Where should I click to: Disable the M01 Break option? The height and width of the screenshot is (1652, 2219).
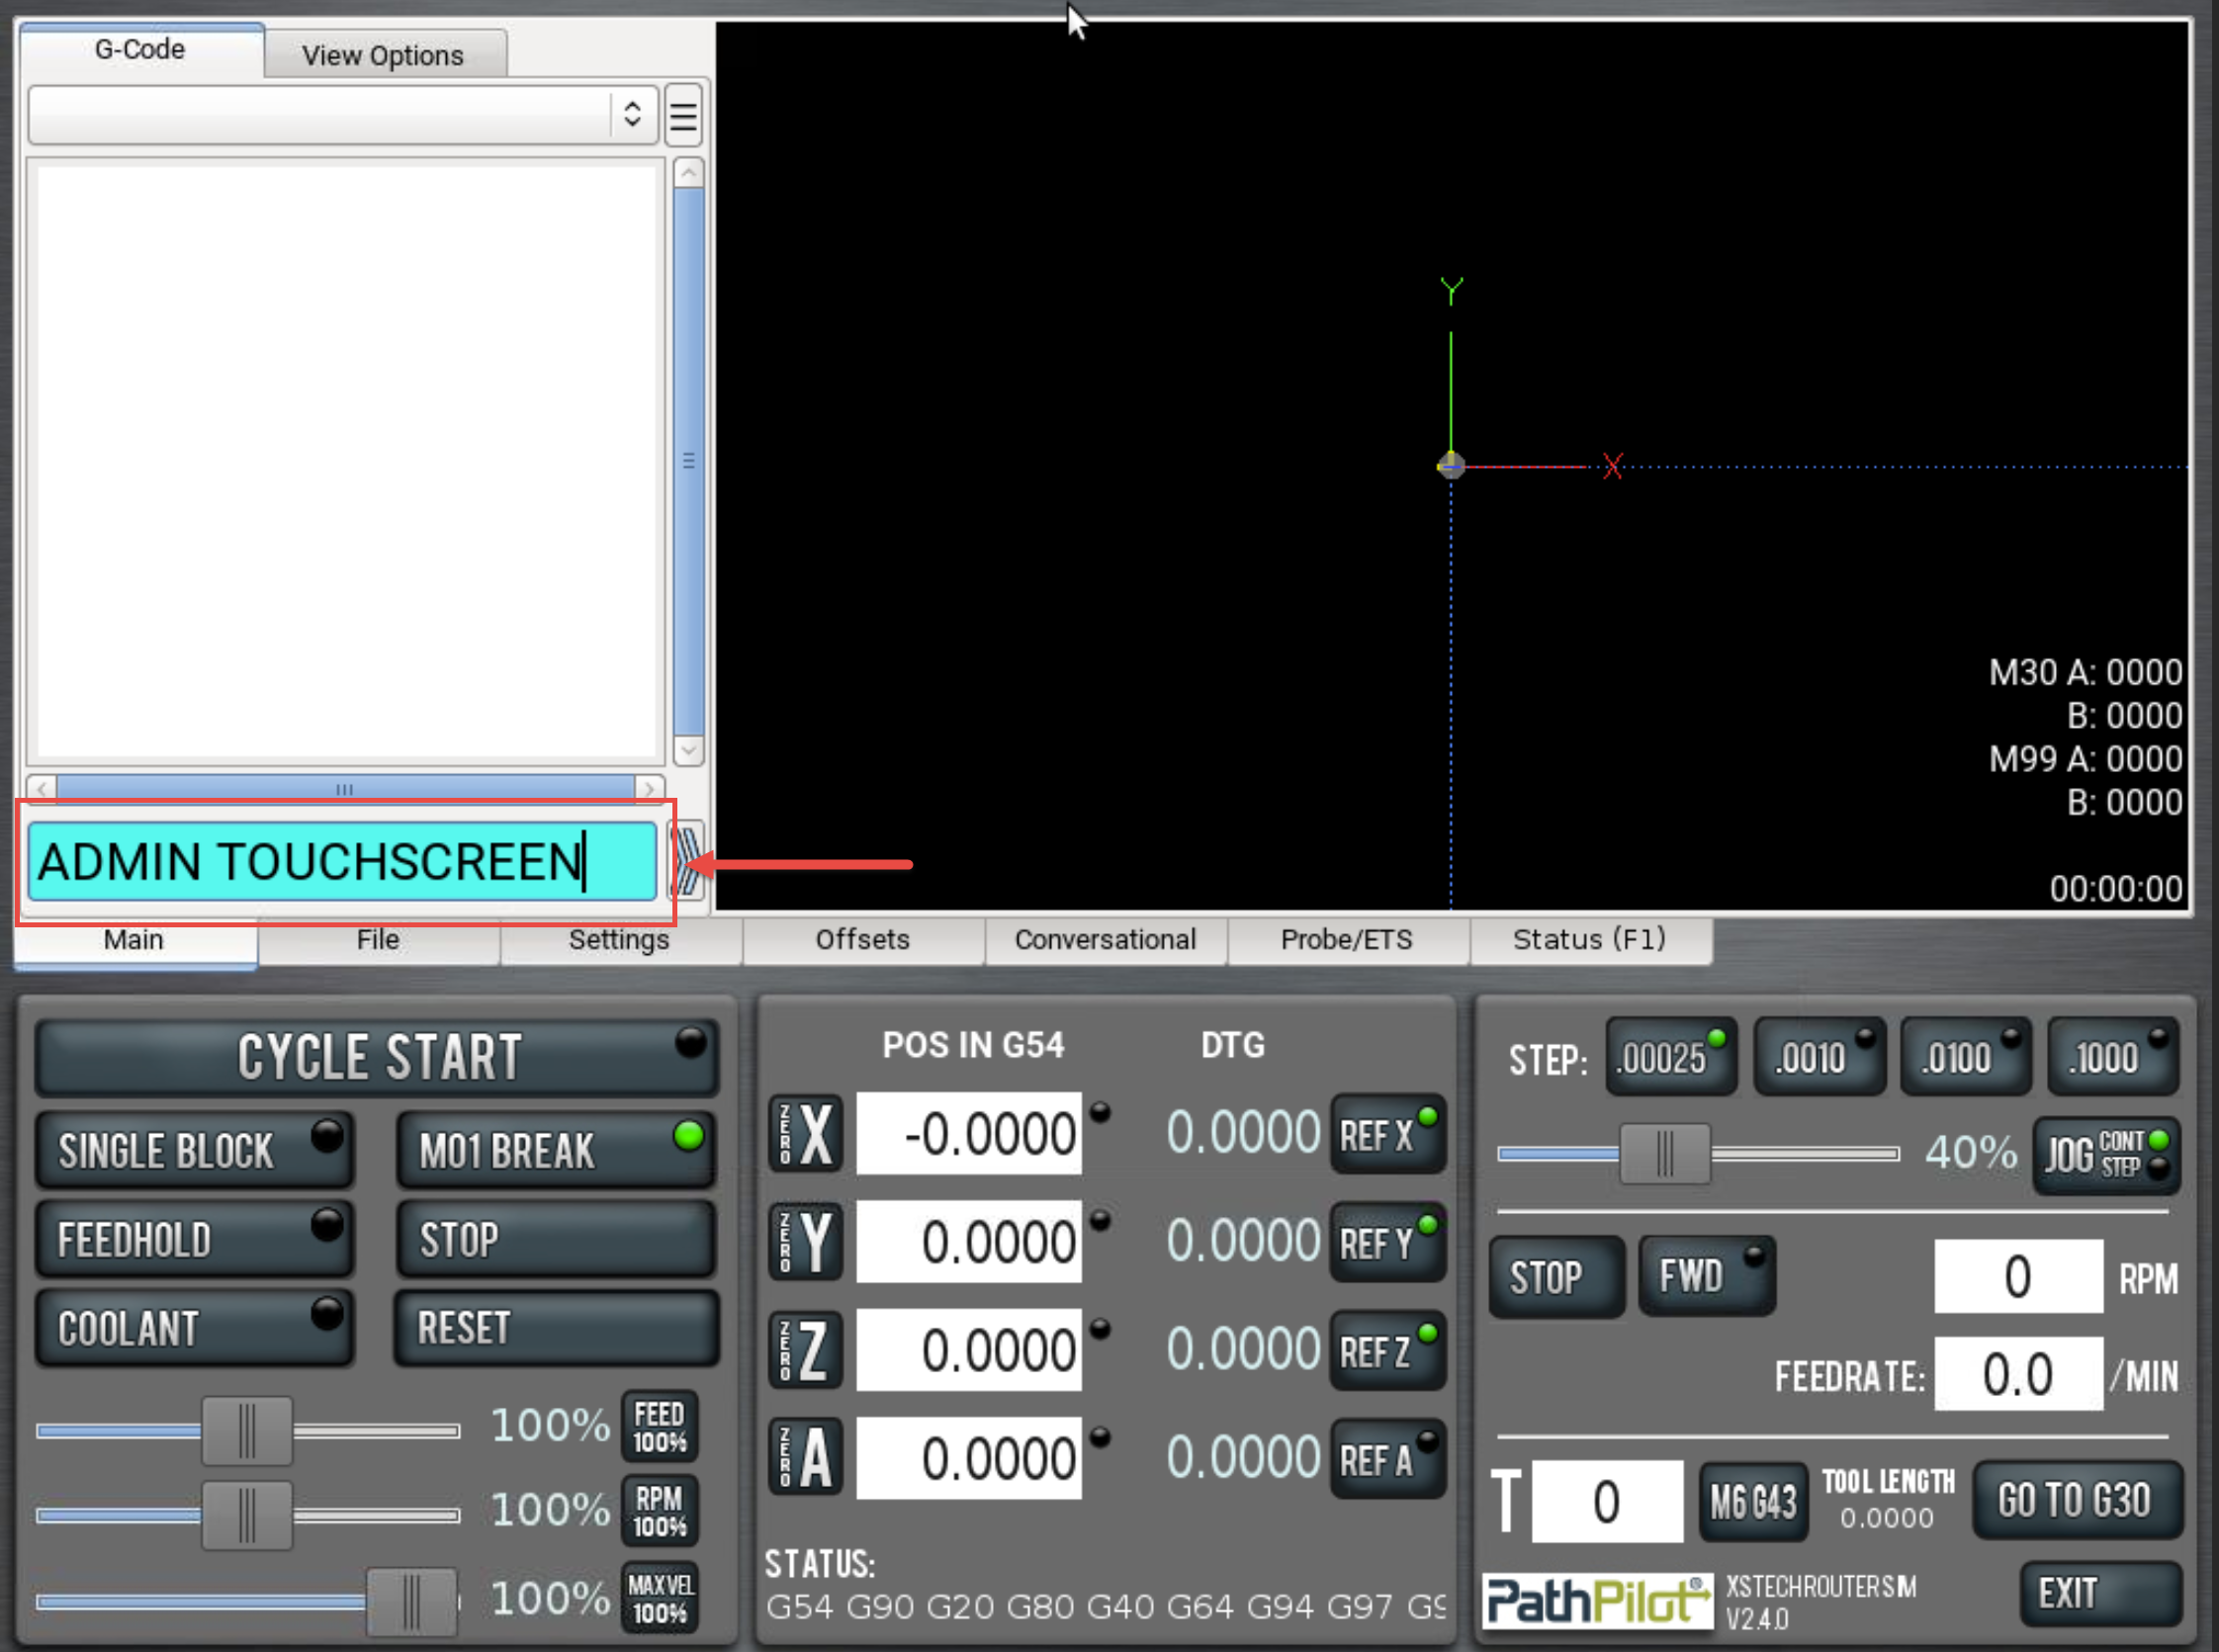[x=556, y=1150]
